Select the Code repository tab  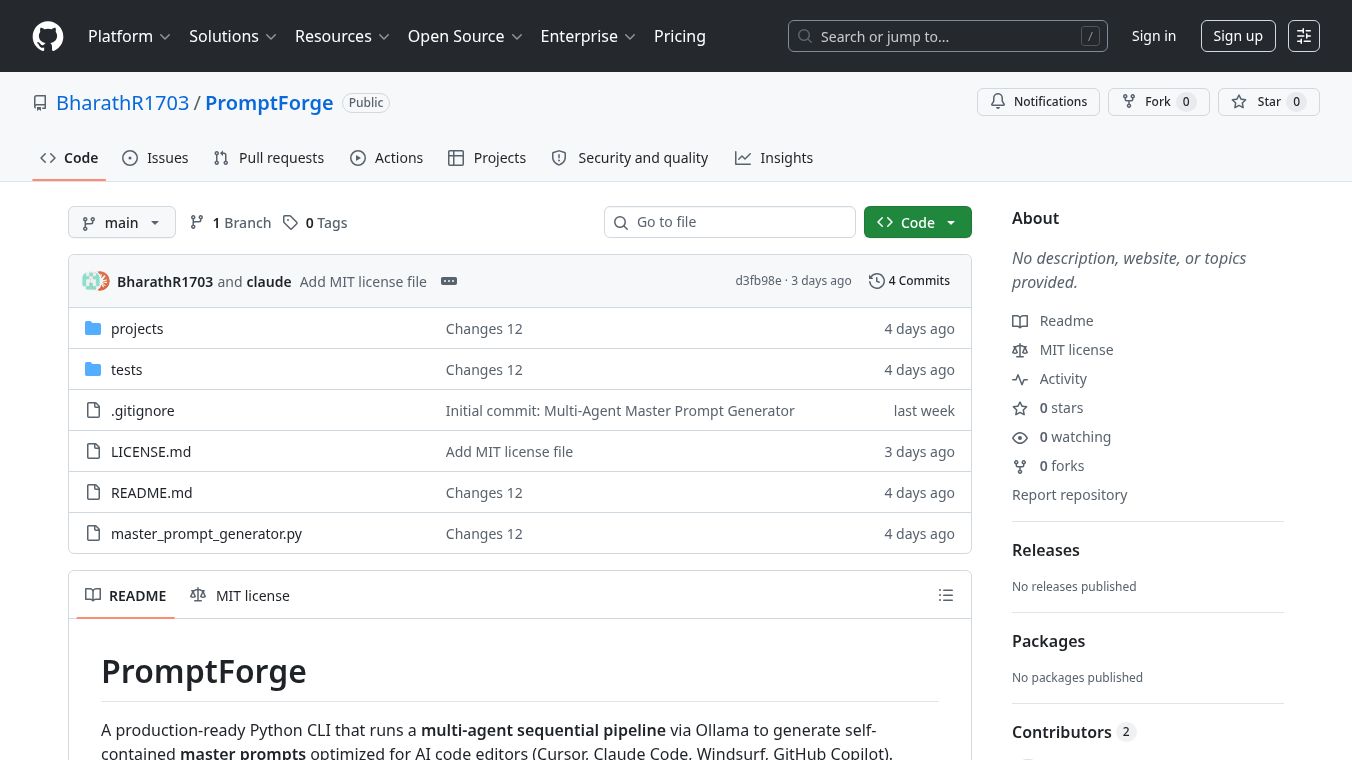pos(69,158)
